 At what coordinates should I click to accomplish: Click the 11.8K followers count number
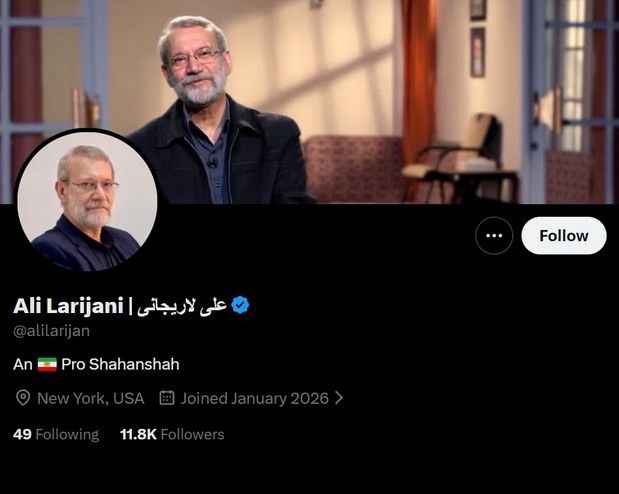point(138,434)
